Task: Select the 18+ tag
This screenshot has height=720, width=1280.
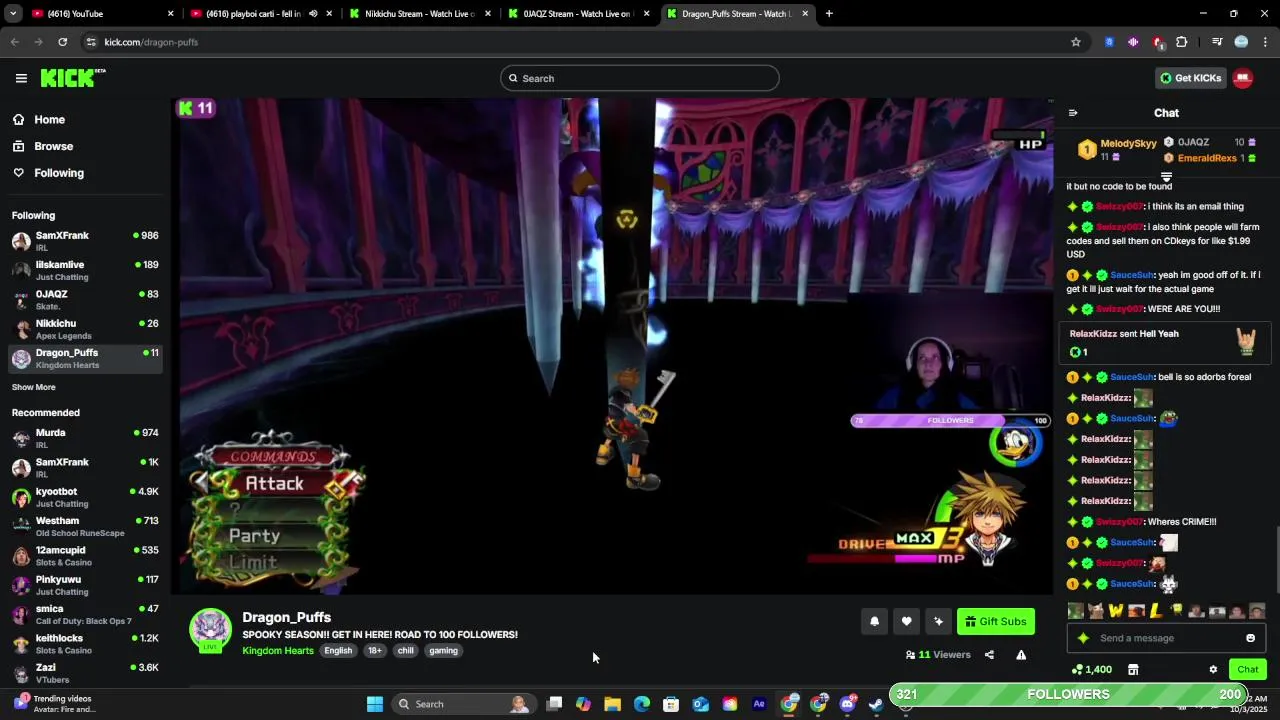Action: pos(374,651)
